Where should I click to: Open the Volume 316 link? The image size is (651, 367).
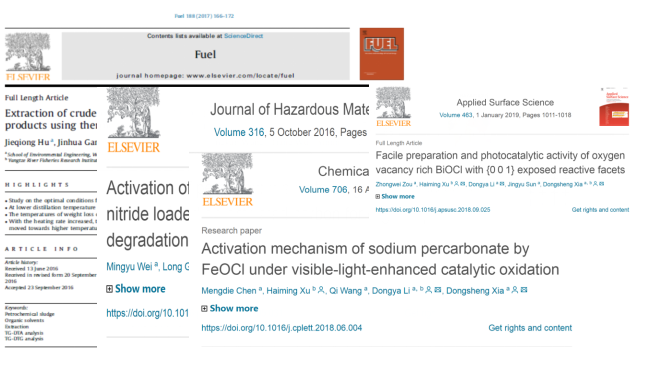(x=239, y=132)
